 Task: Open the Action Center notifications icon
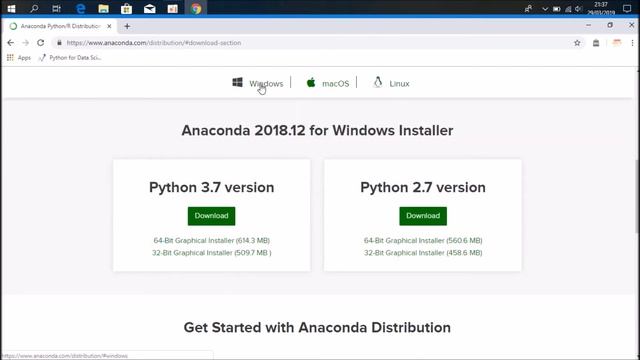(x=627, y=9)
